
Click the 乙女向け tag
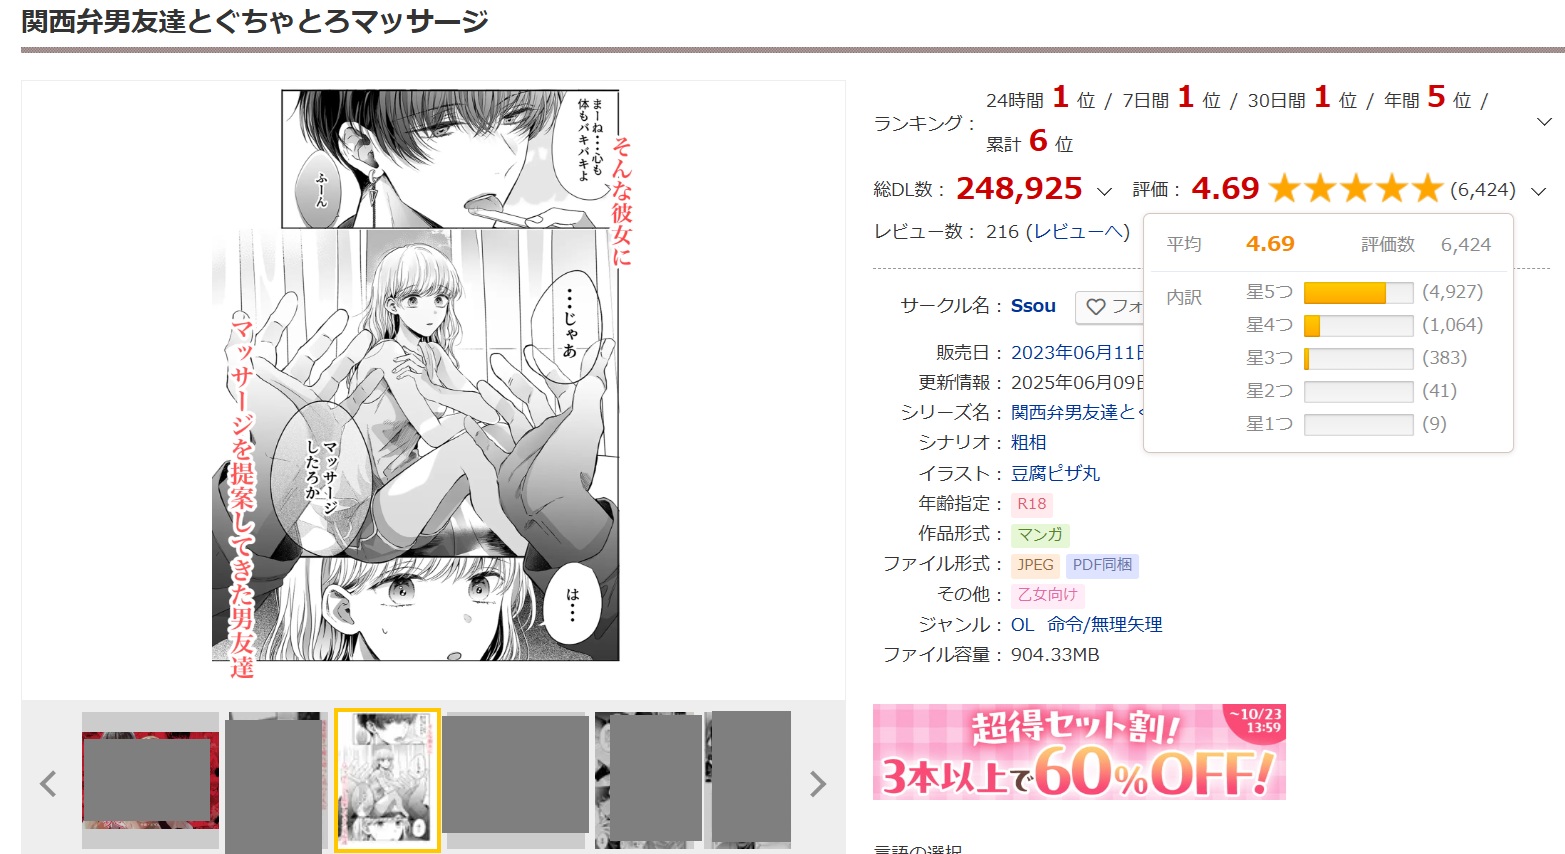coord(1047,595)
